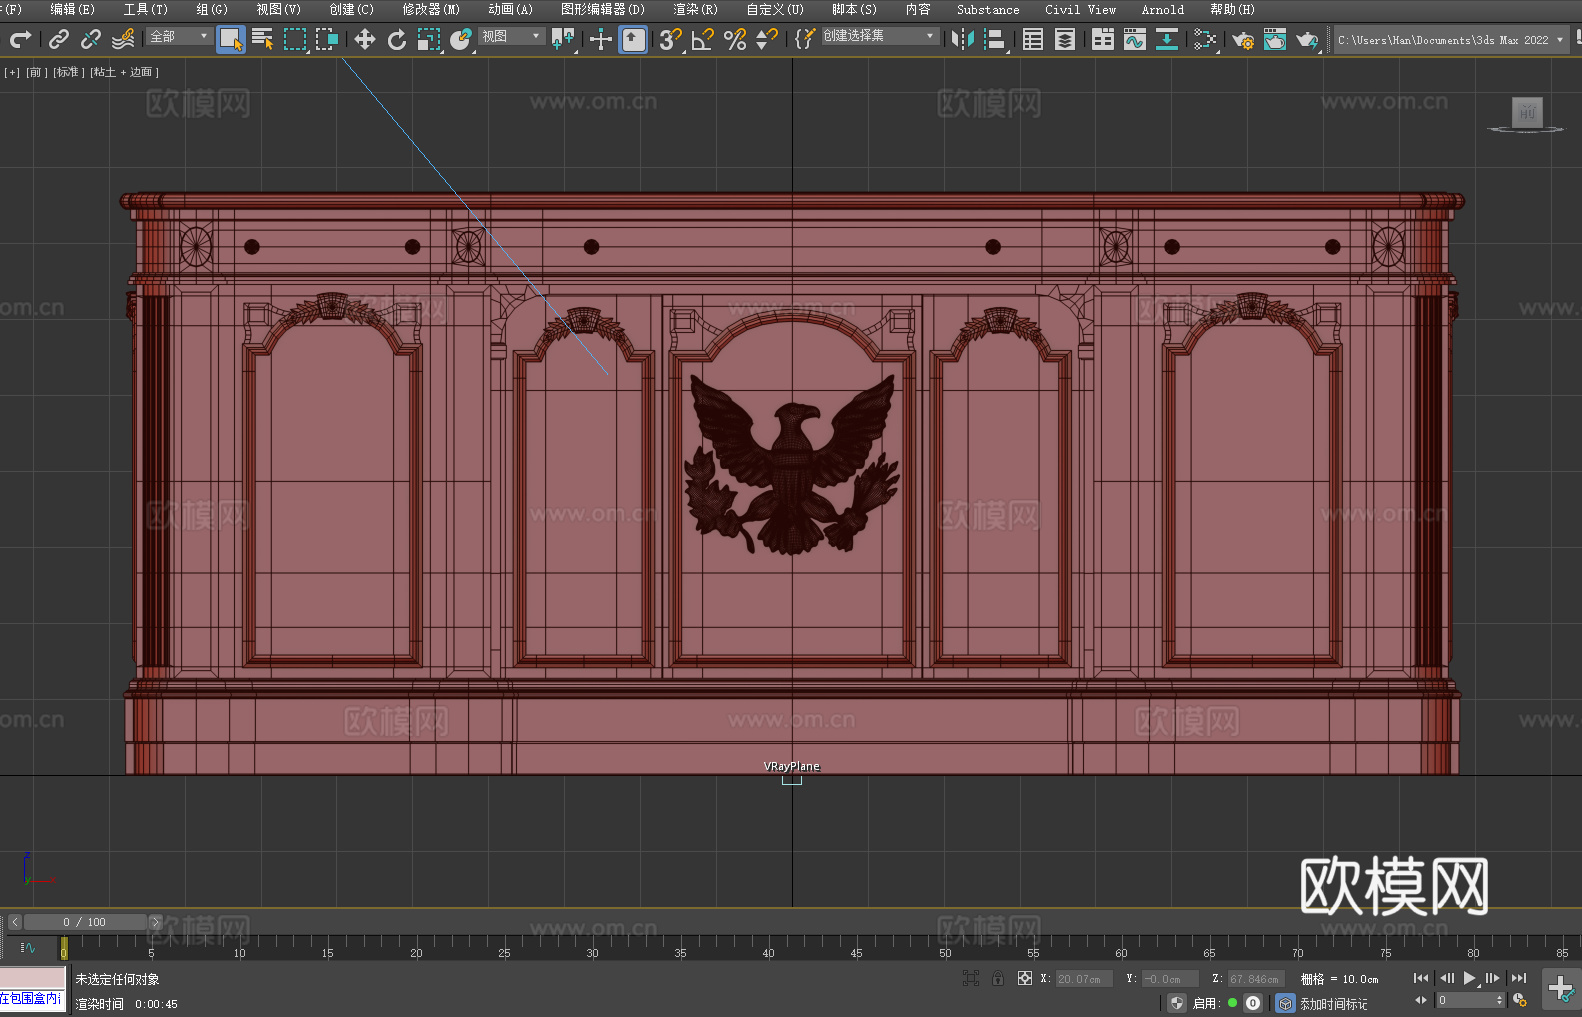
Task: Open the Arnold menu
Action: [1163, 9]
